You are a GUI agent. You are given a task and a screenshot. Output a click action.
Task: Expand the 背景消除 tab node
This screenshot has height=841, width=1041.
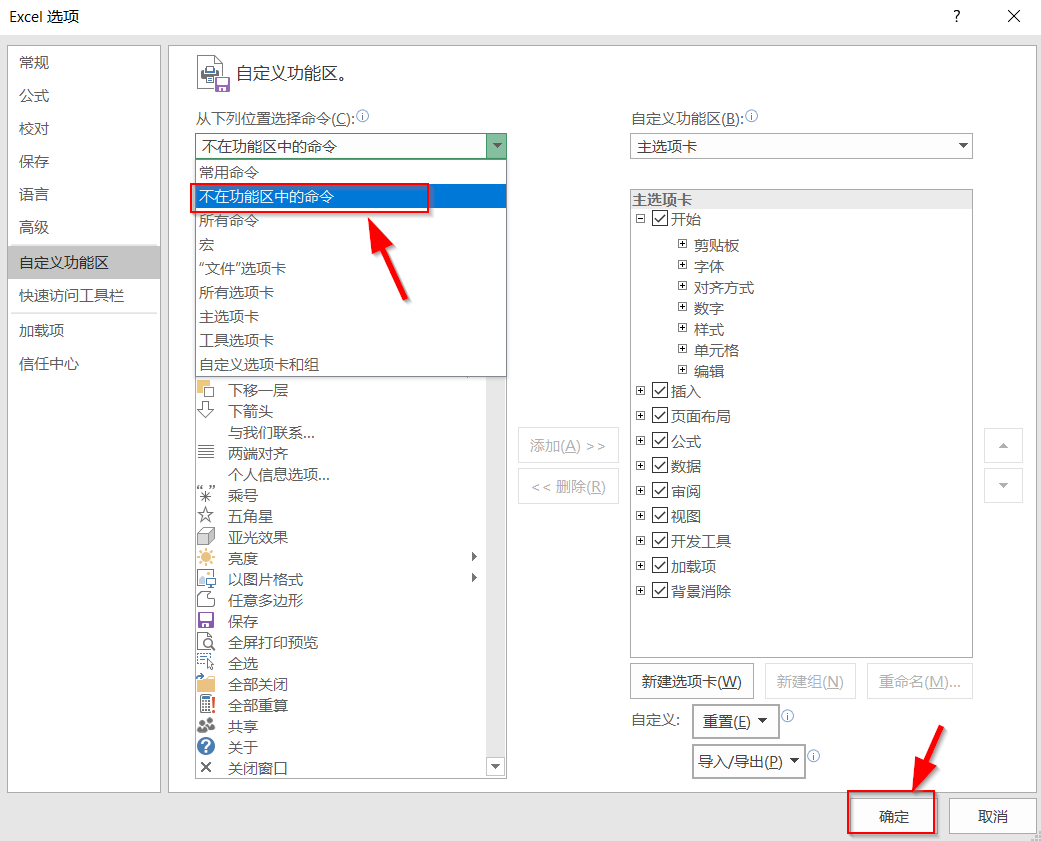(640, 590)
